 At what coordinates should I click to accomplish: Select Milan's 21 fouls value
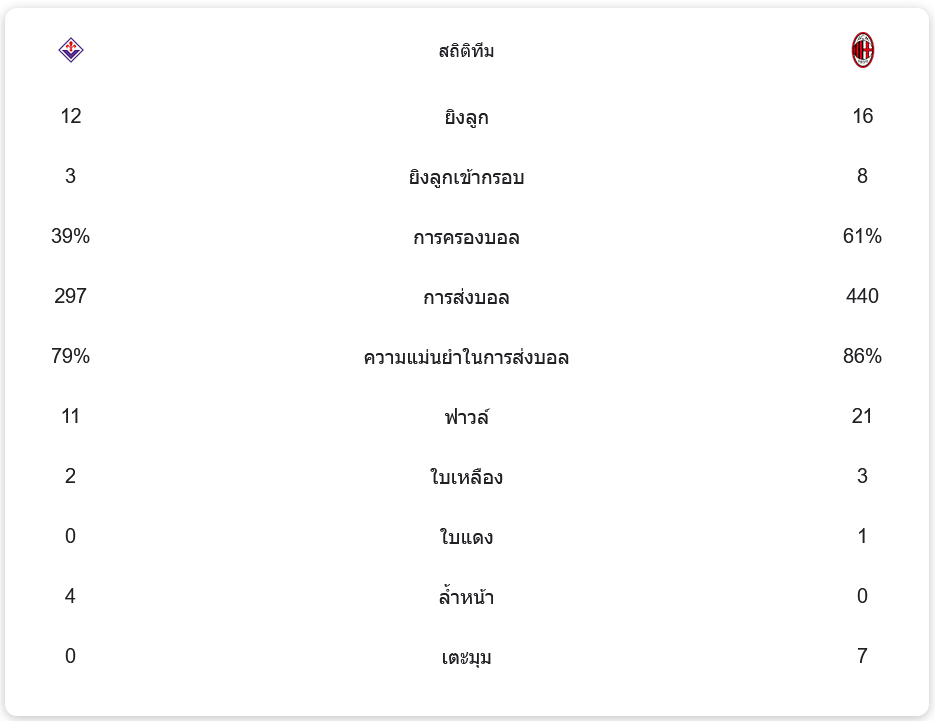point(862,416)
